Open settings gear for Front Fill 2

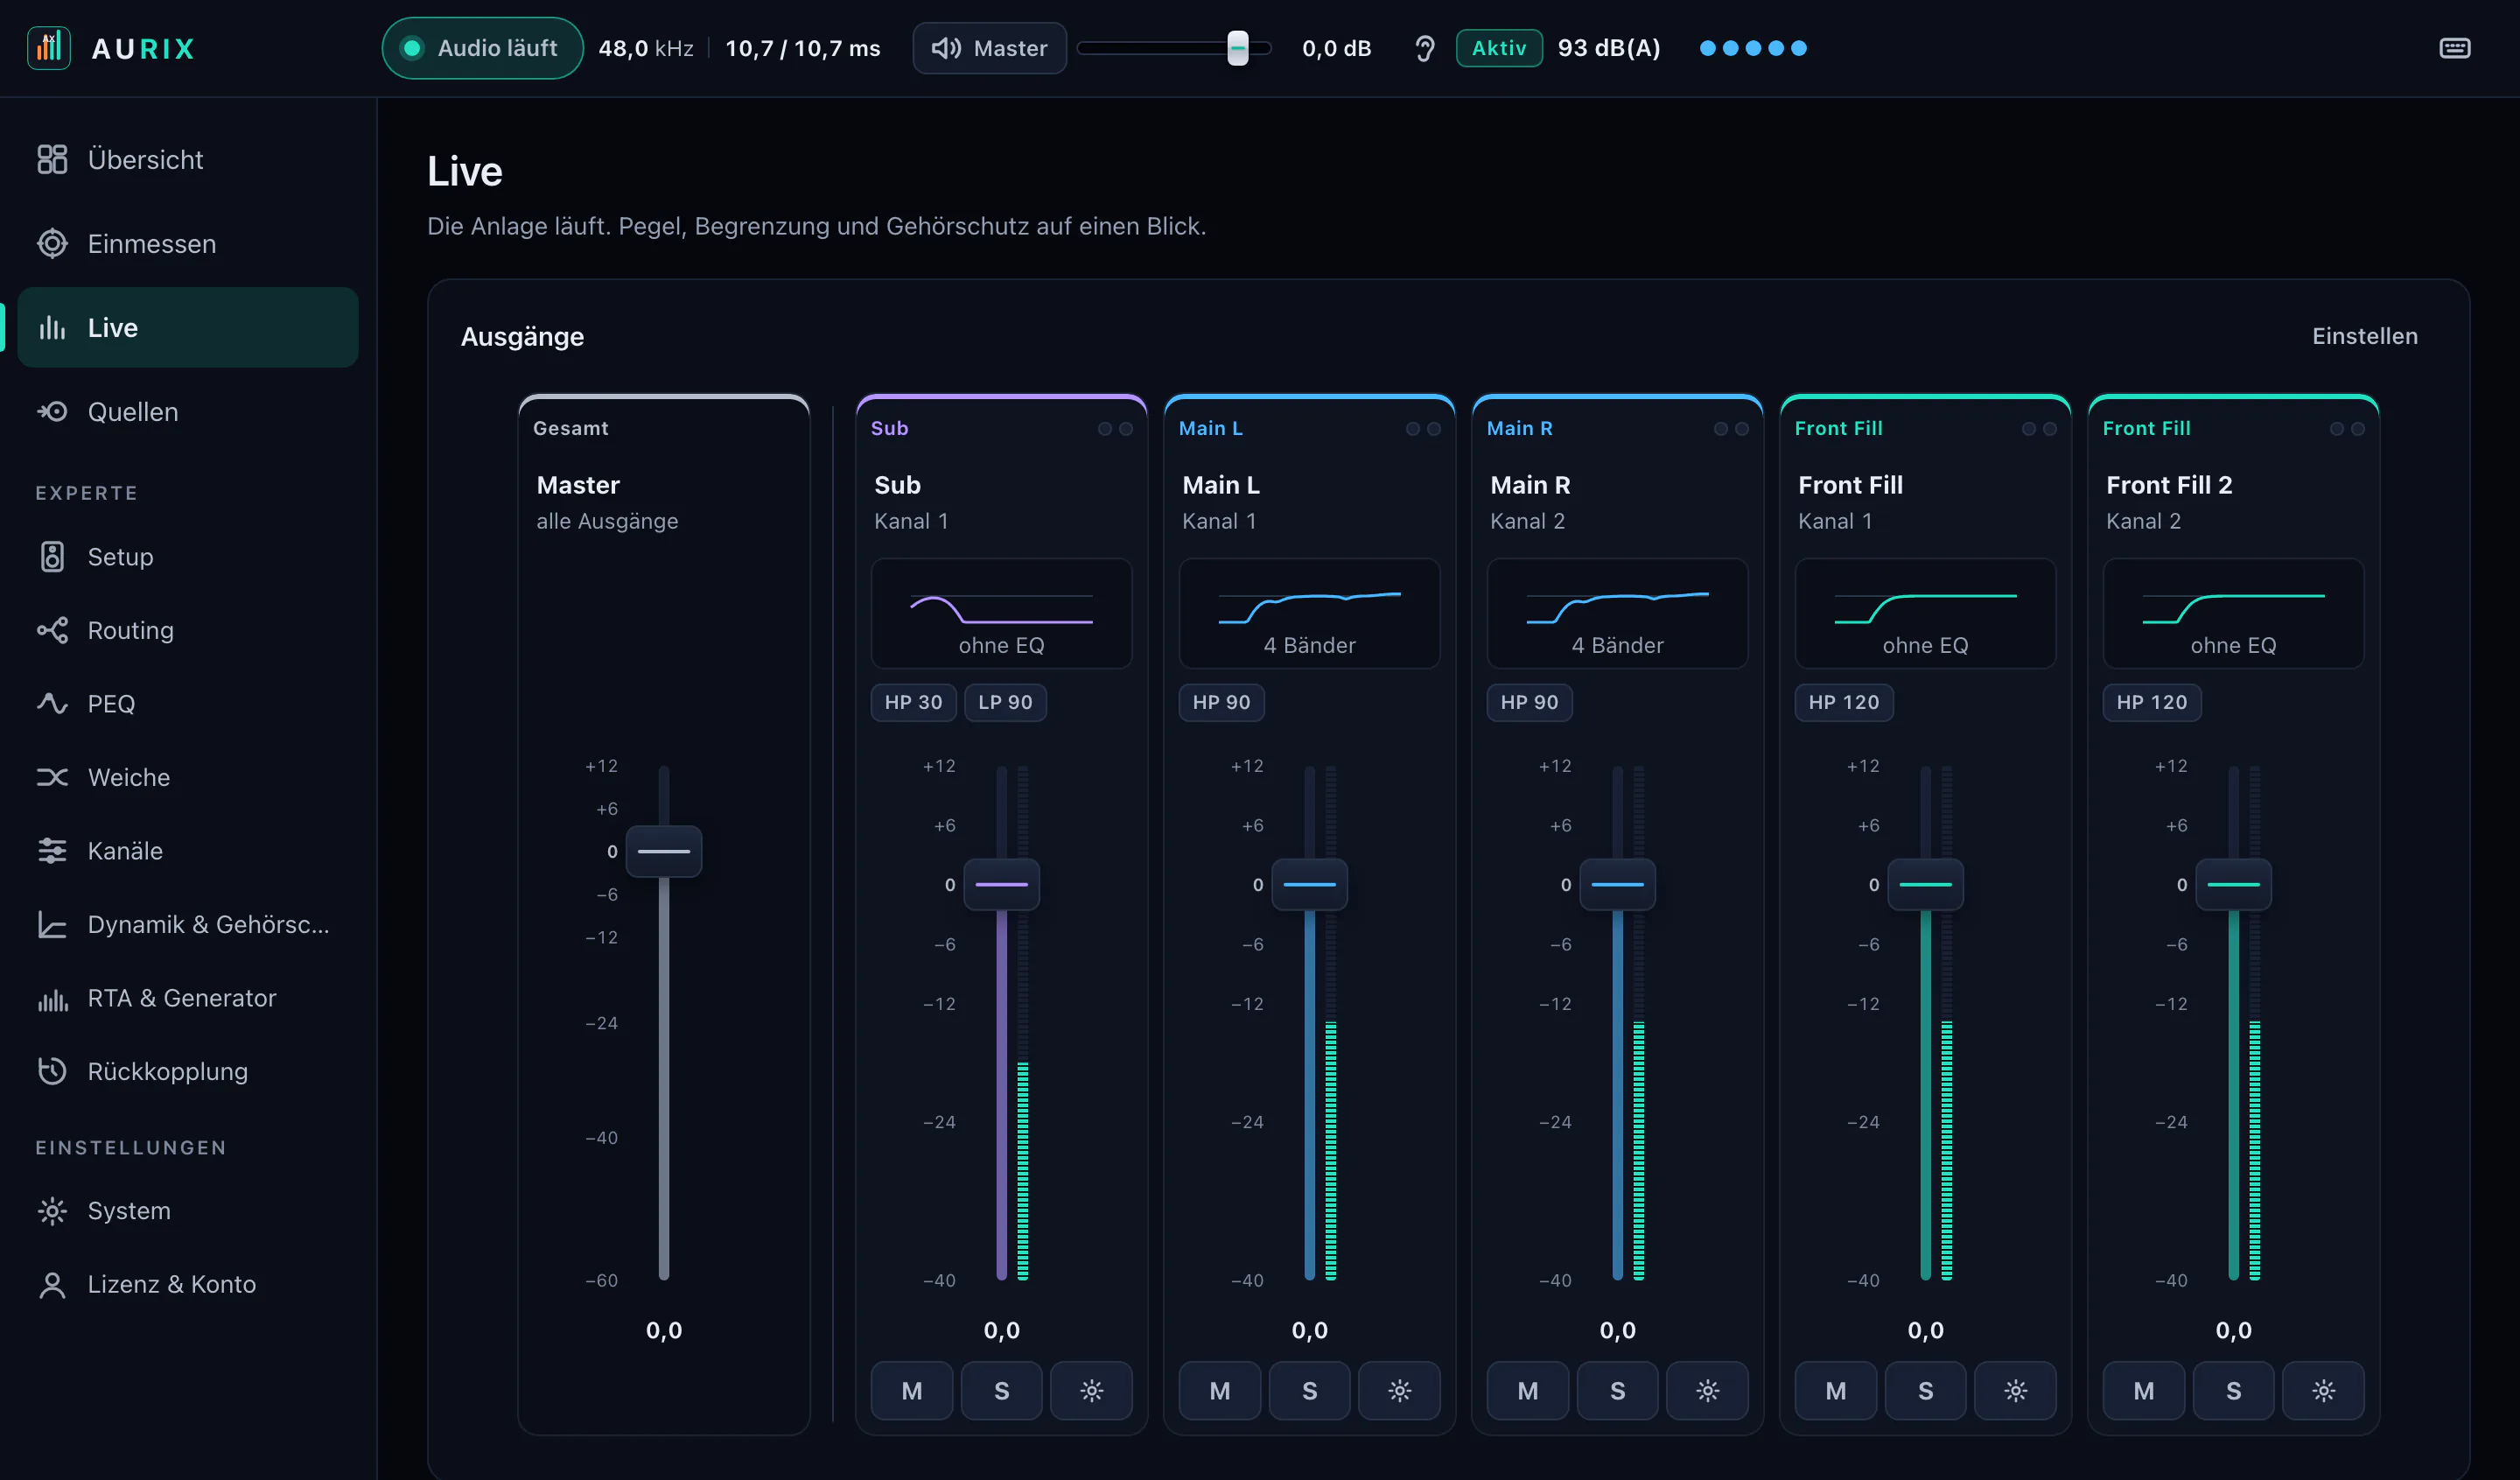[x=2323, y=1390]
